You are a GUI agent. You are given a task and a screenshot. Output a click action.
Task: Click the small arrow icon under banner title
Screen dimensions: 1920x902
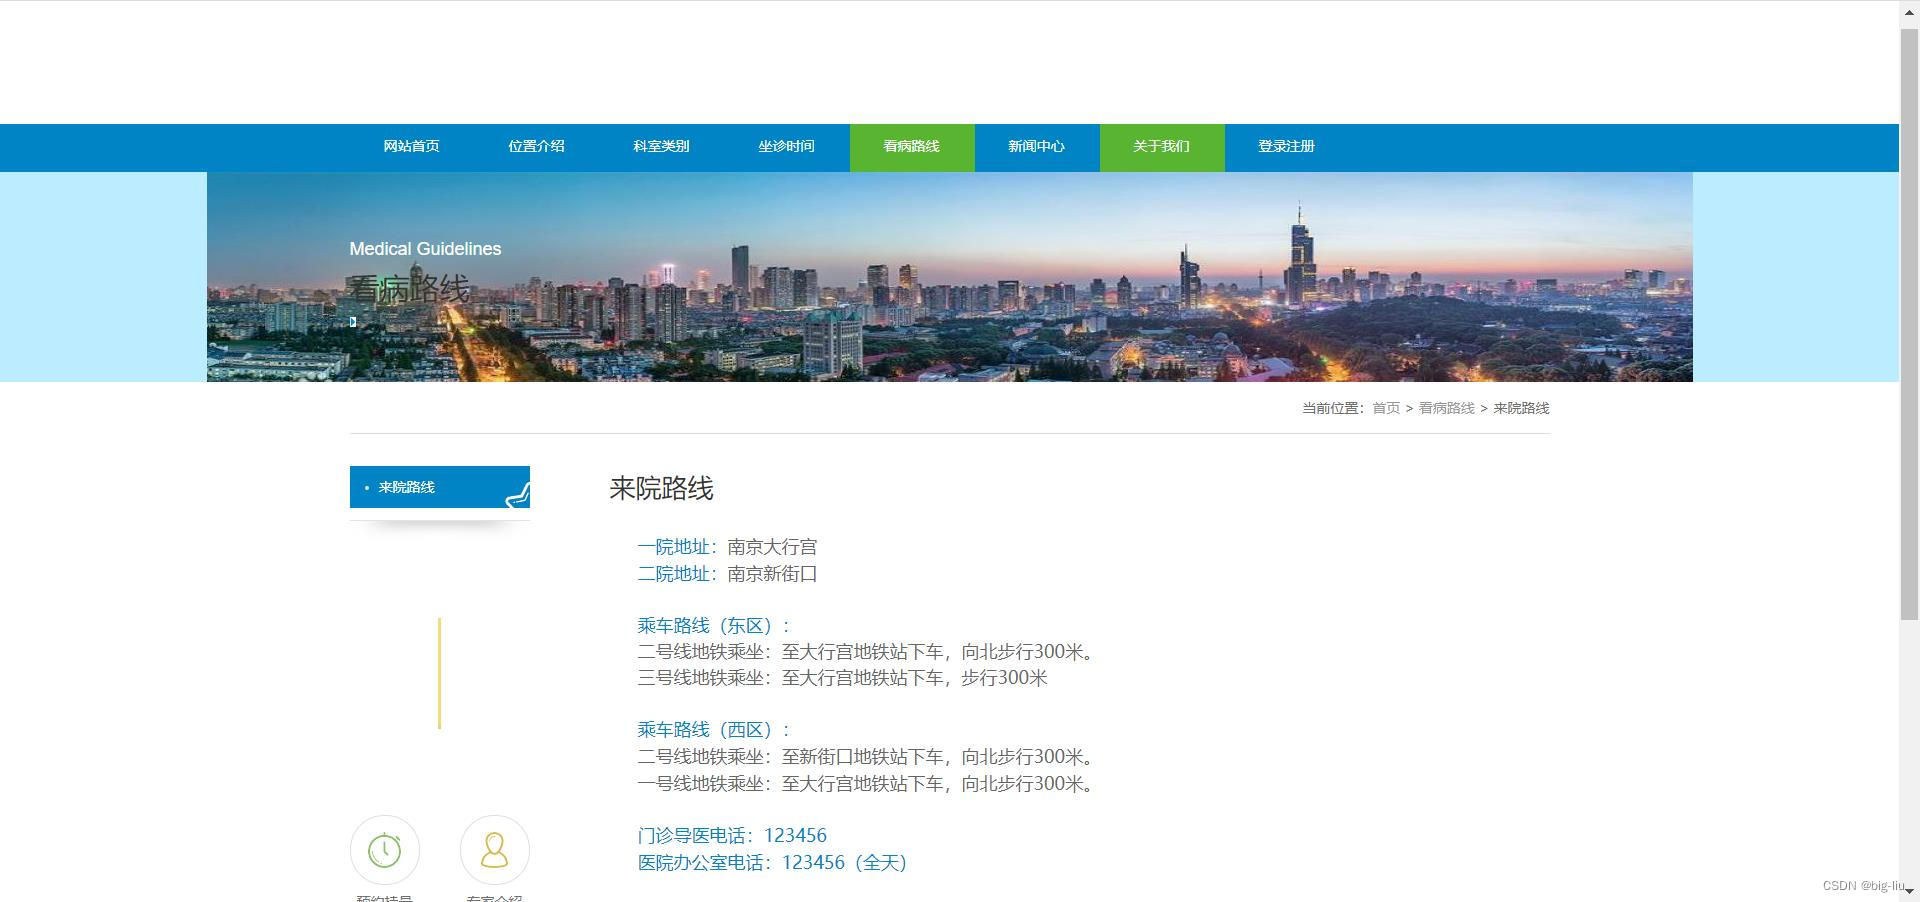pyautogui.click(x=353, y=322)
